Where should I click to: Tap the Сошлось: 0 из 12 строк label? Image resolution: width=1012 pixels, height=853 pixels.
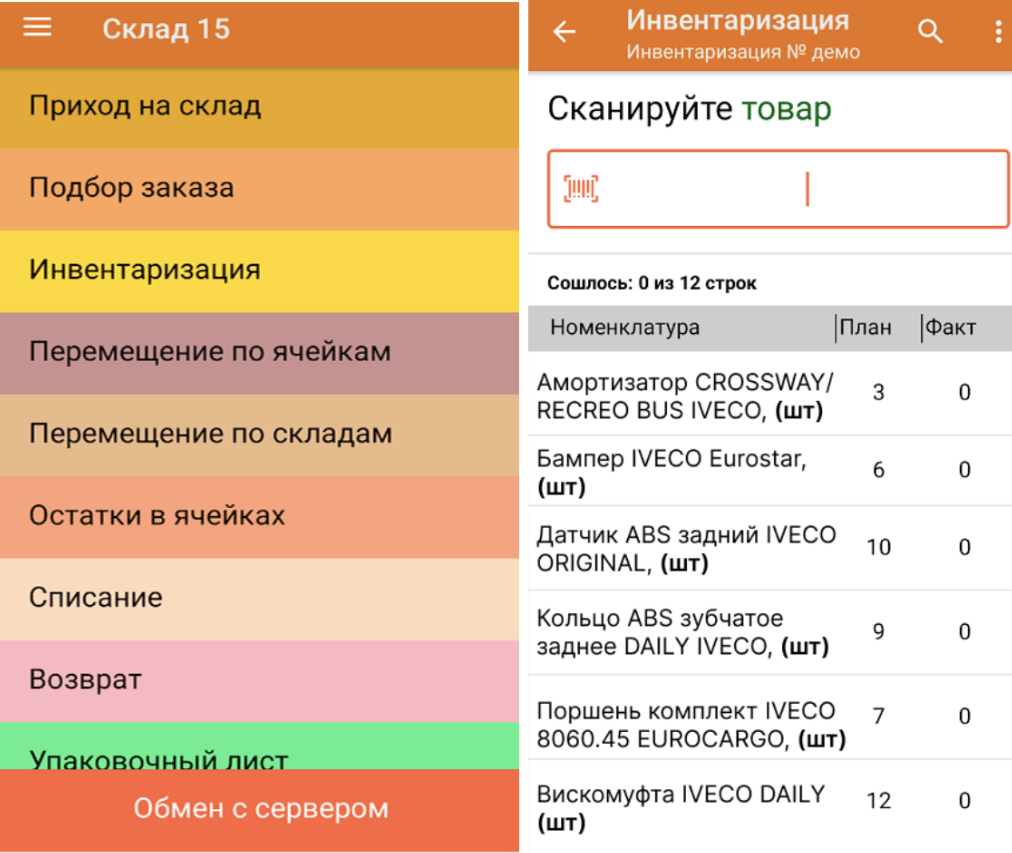[x=651, y=283]
